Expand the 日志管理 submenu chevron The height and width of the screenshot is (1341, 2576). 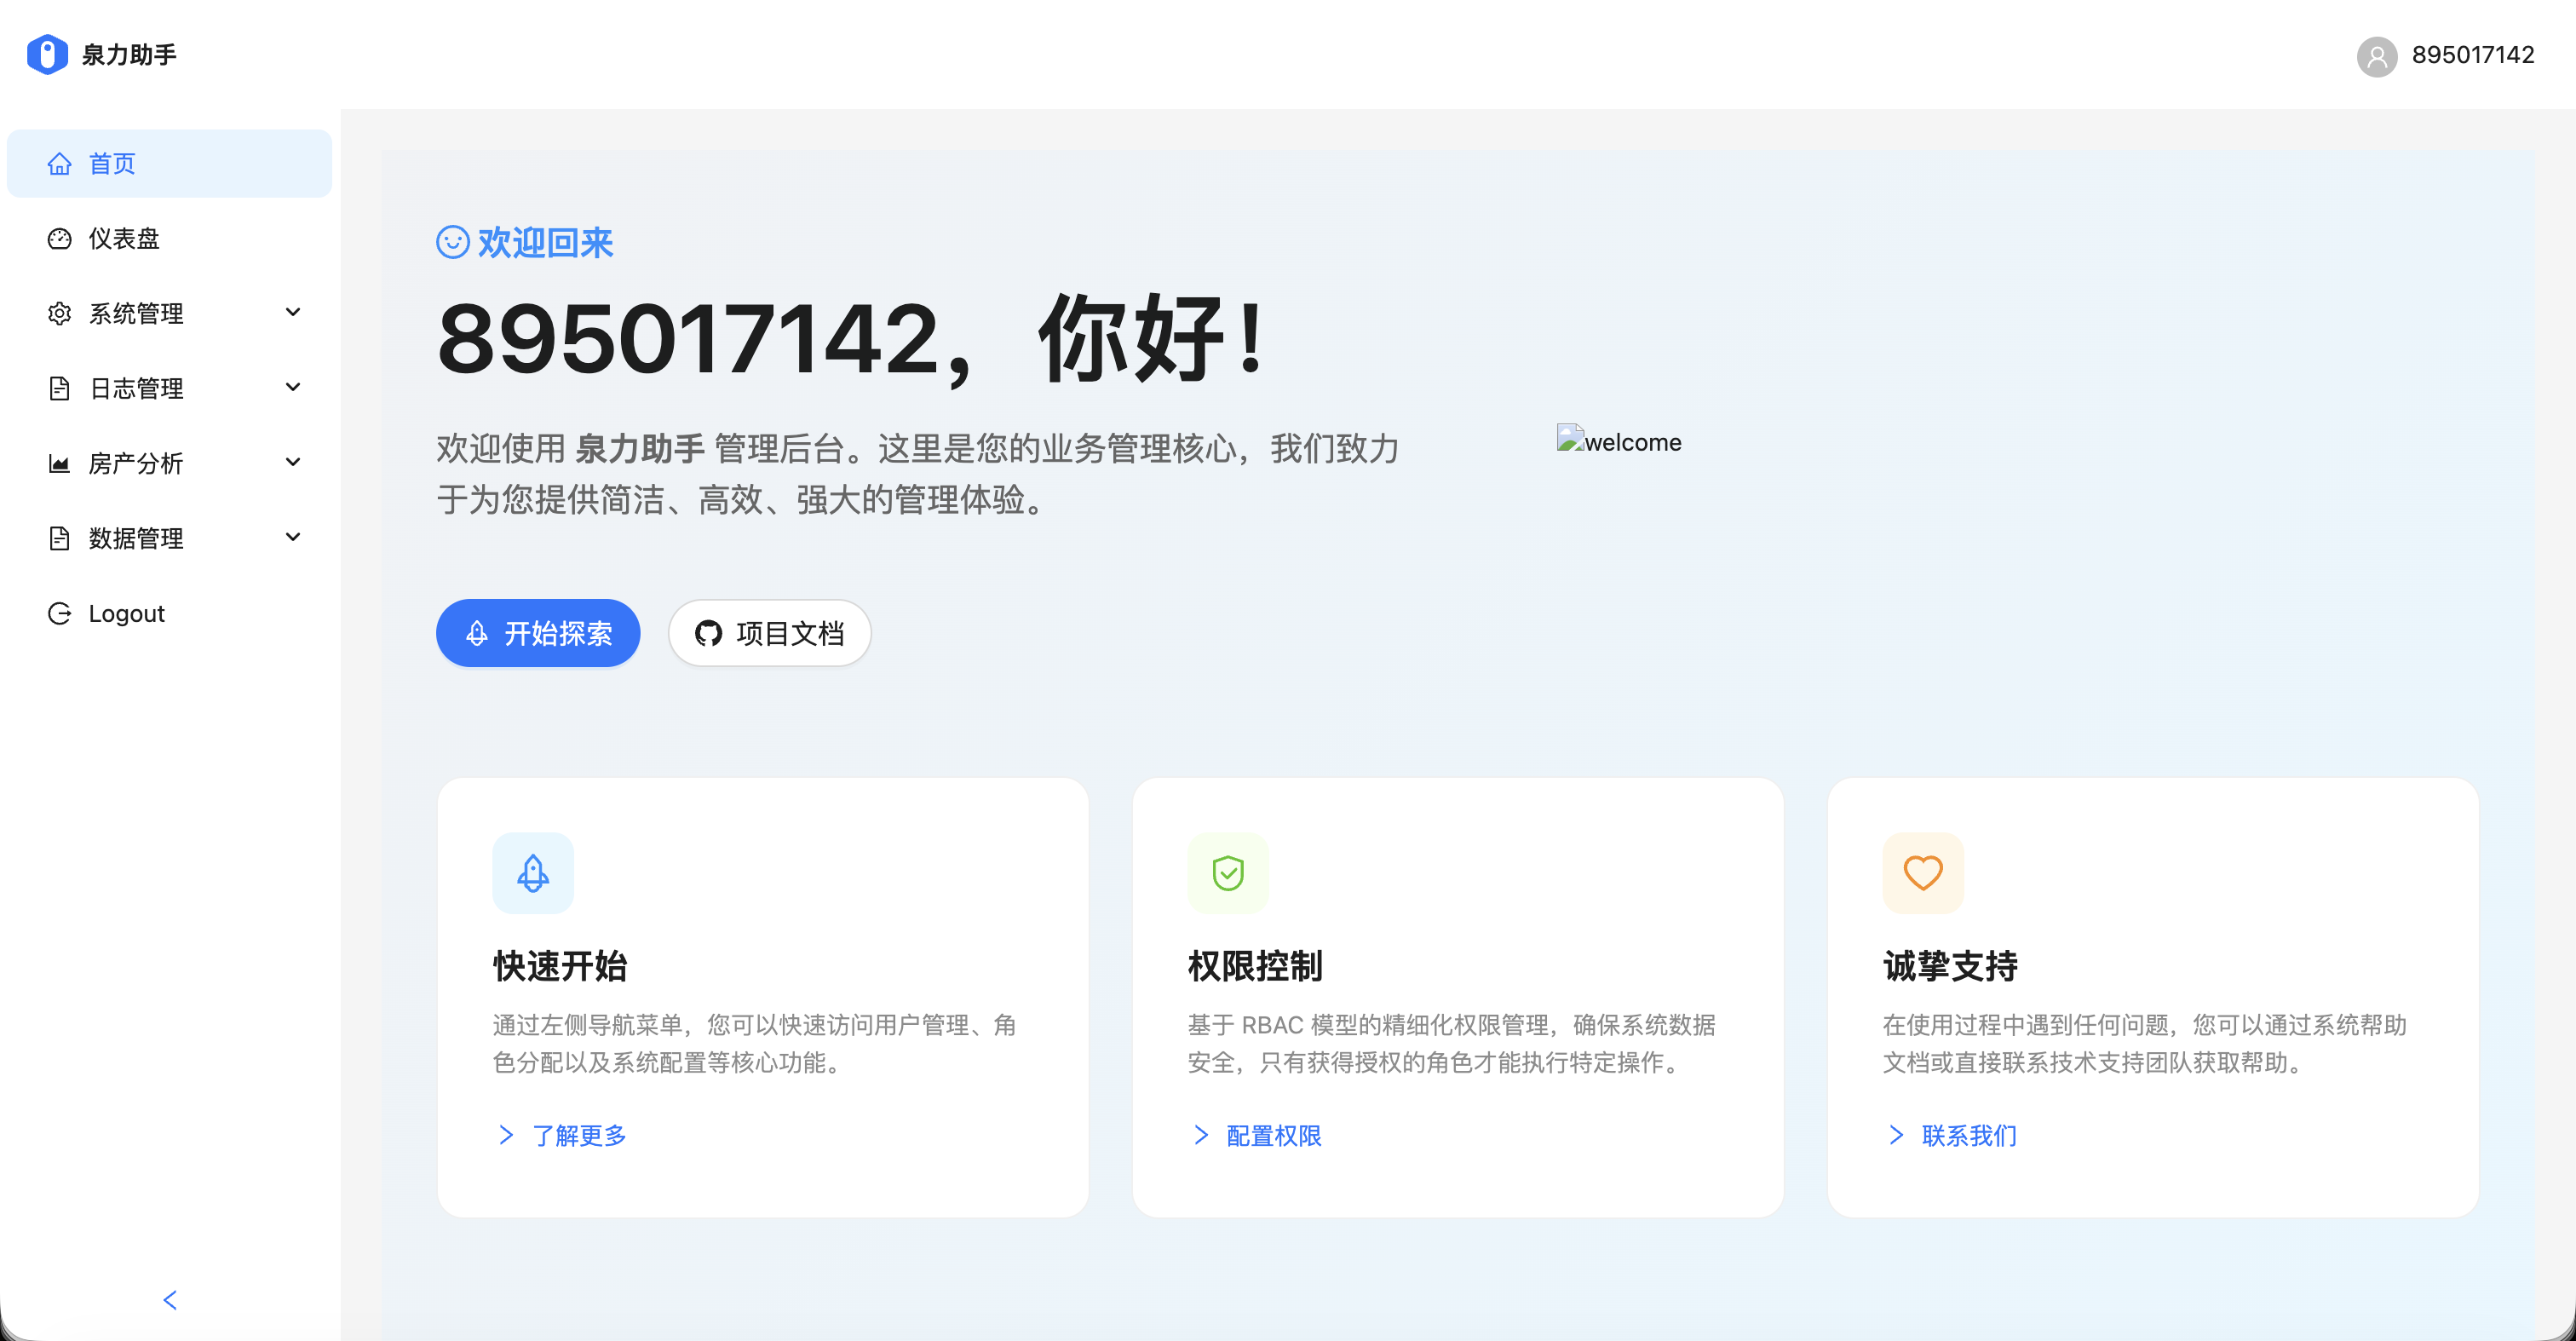point(293,387)
